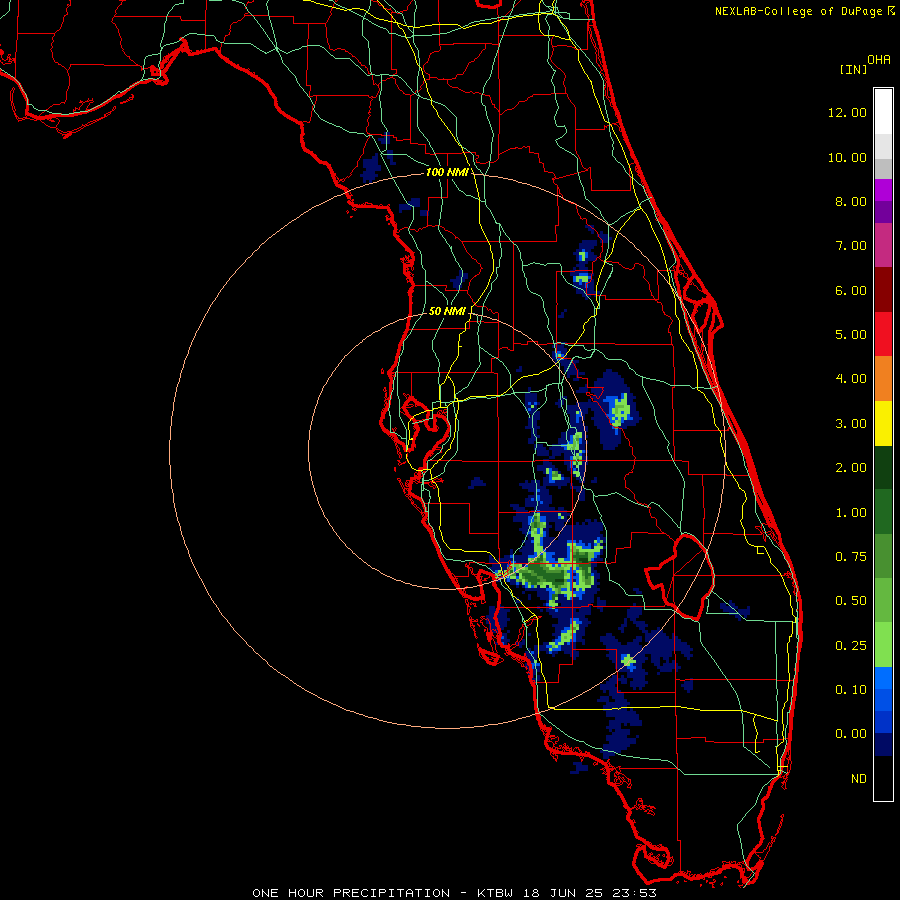Screen dimensions: 900x900
Task: Click the 0.10 legend value
Action: tap(851, 690)
